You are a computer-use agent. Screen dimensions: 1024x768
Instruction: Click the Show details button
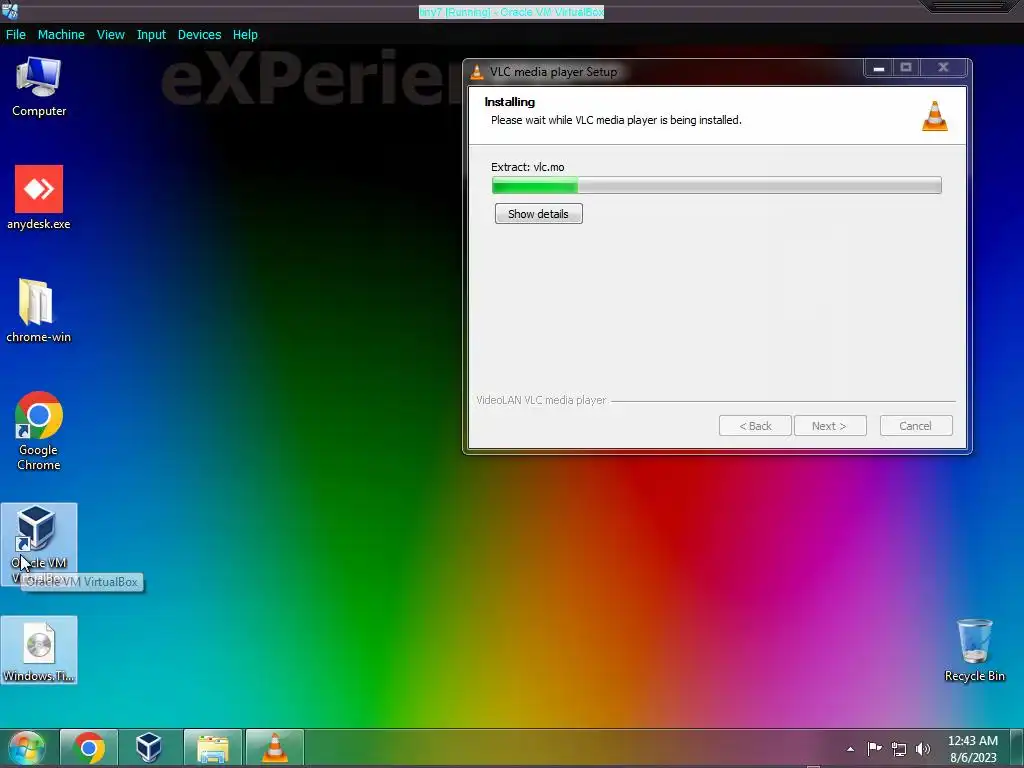click(538, 214)
